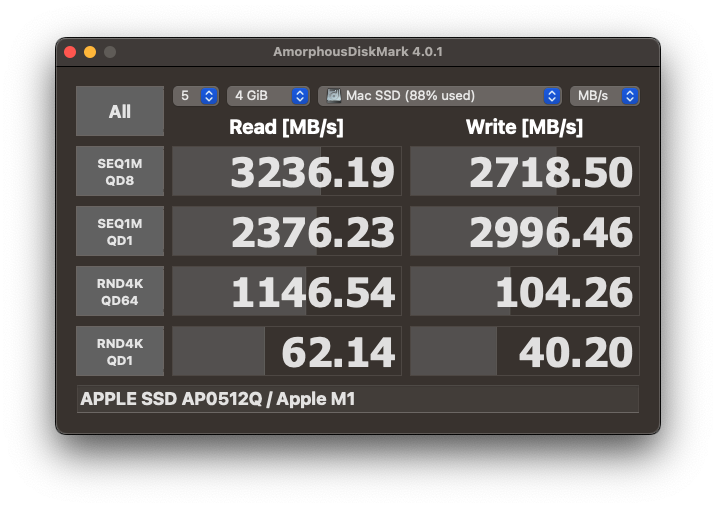
Task: Click the 1146.54 read score
Action: (x=287, y=291)
